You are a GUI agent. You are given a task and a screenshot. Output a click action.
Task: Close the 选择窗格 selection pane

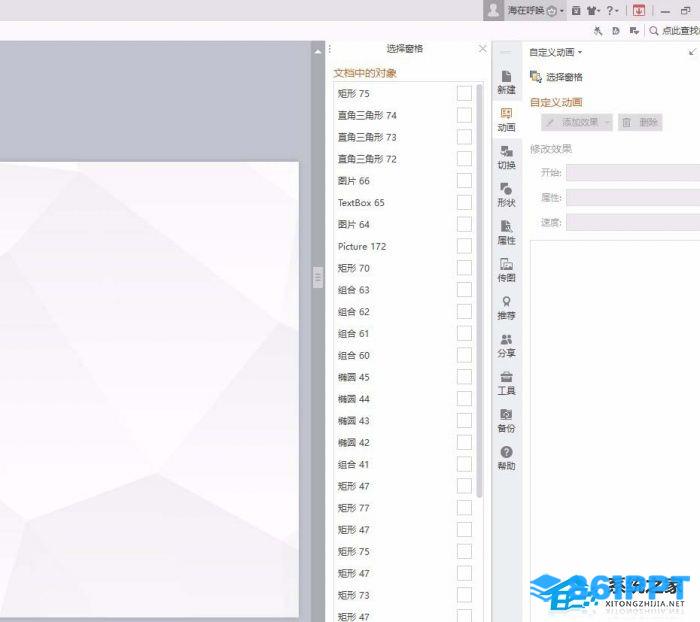(x=483, y=49)
